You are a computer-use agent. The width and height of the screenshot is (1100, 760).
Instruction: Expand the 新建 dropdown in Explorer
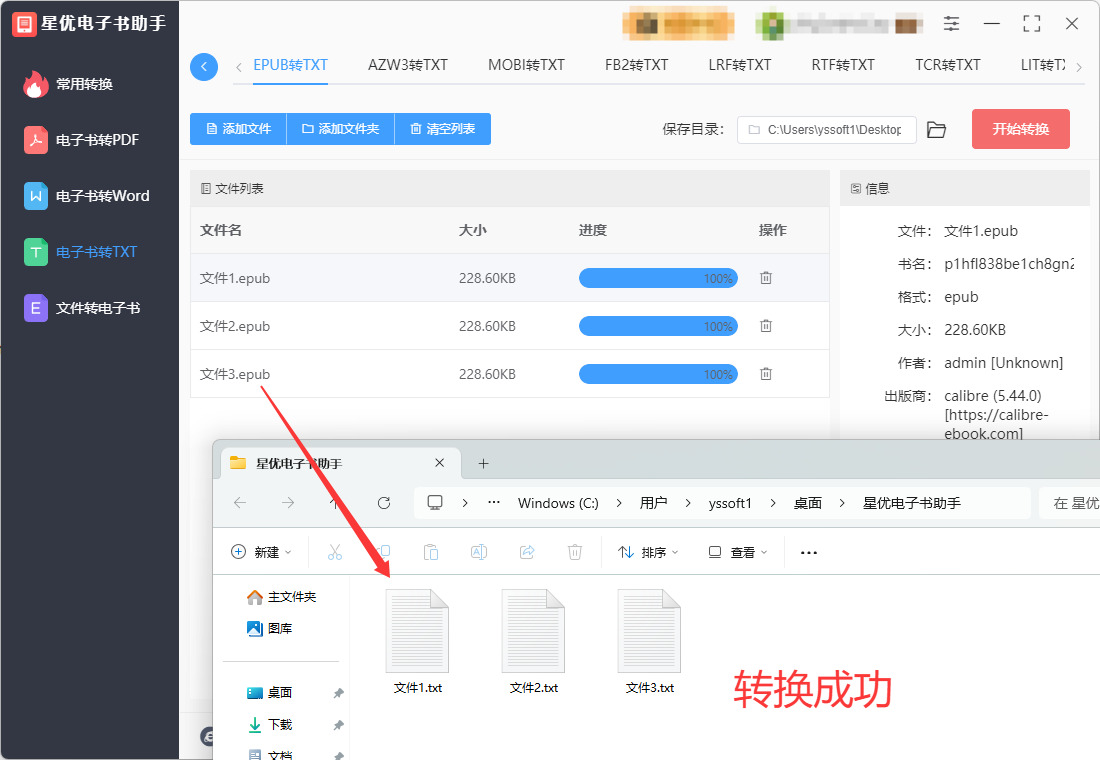click(x=261, y=552)
